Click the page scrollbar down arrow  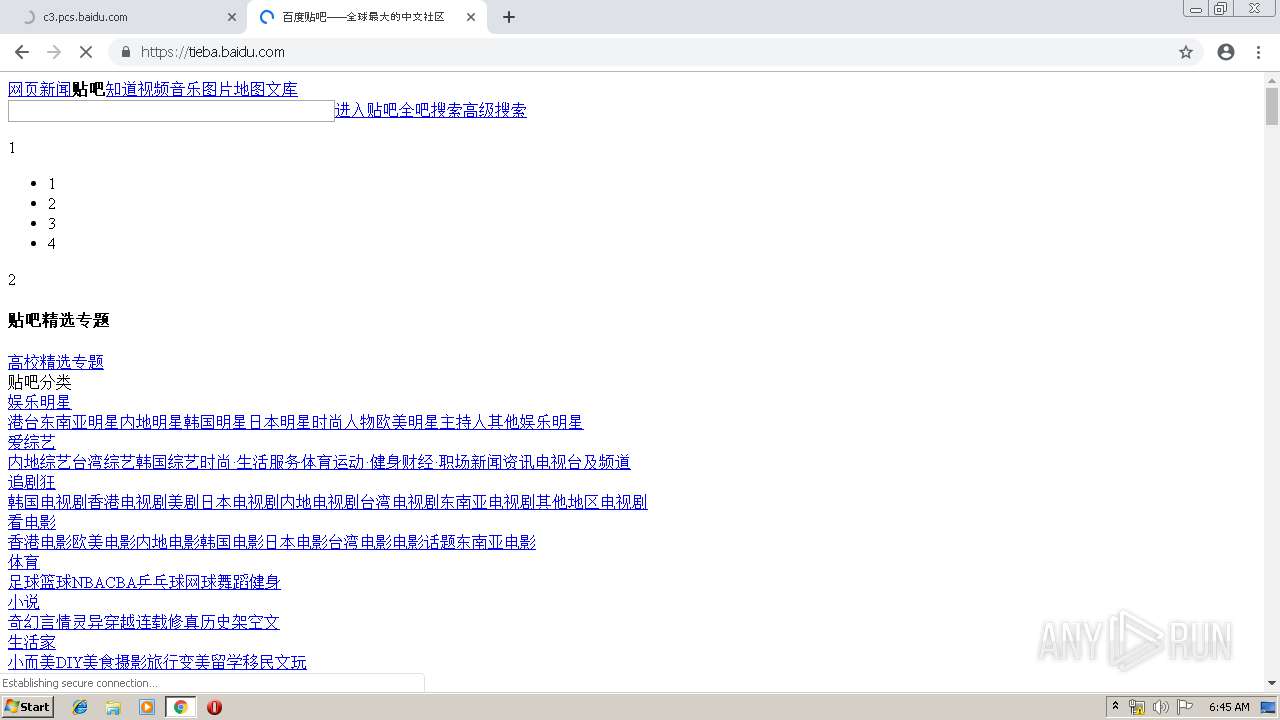(1272, 683)
